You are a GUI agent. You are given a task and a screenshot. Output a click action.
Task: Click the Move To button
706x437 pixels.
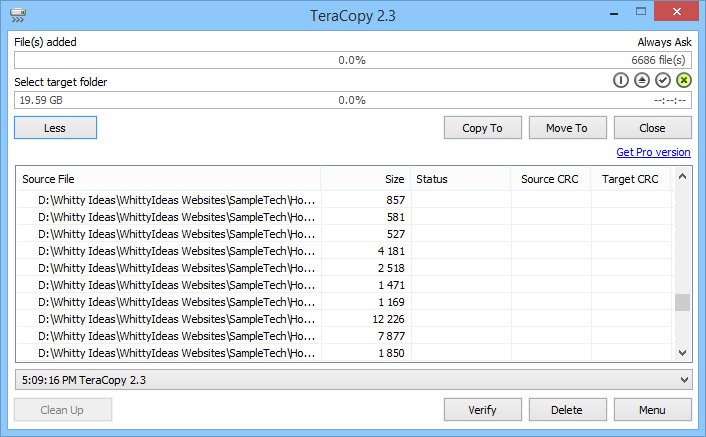[x=567, y=128]
